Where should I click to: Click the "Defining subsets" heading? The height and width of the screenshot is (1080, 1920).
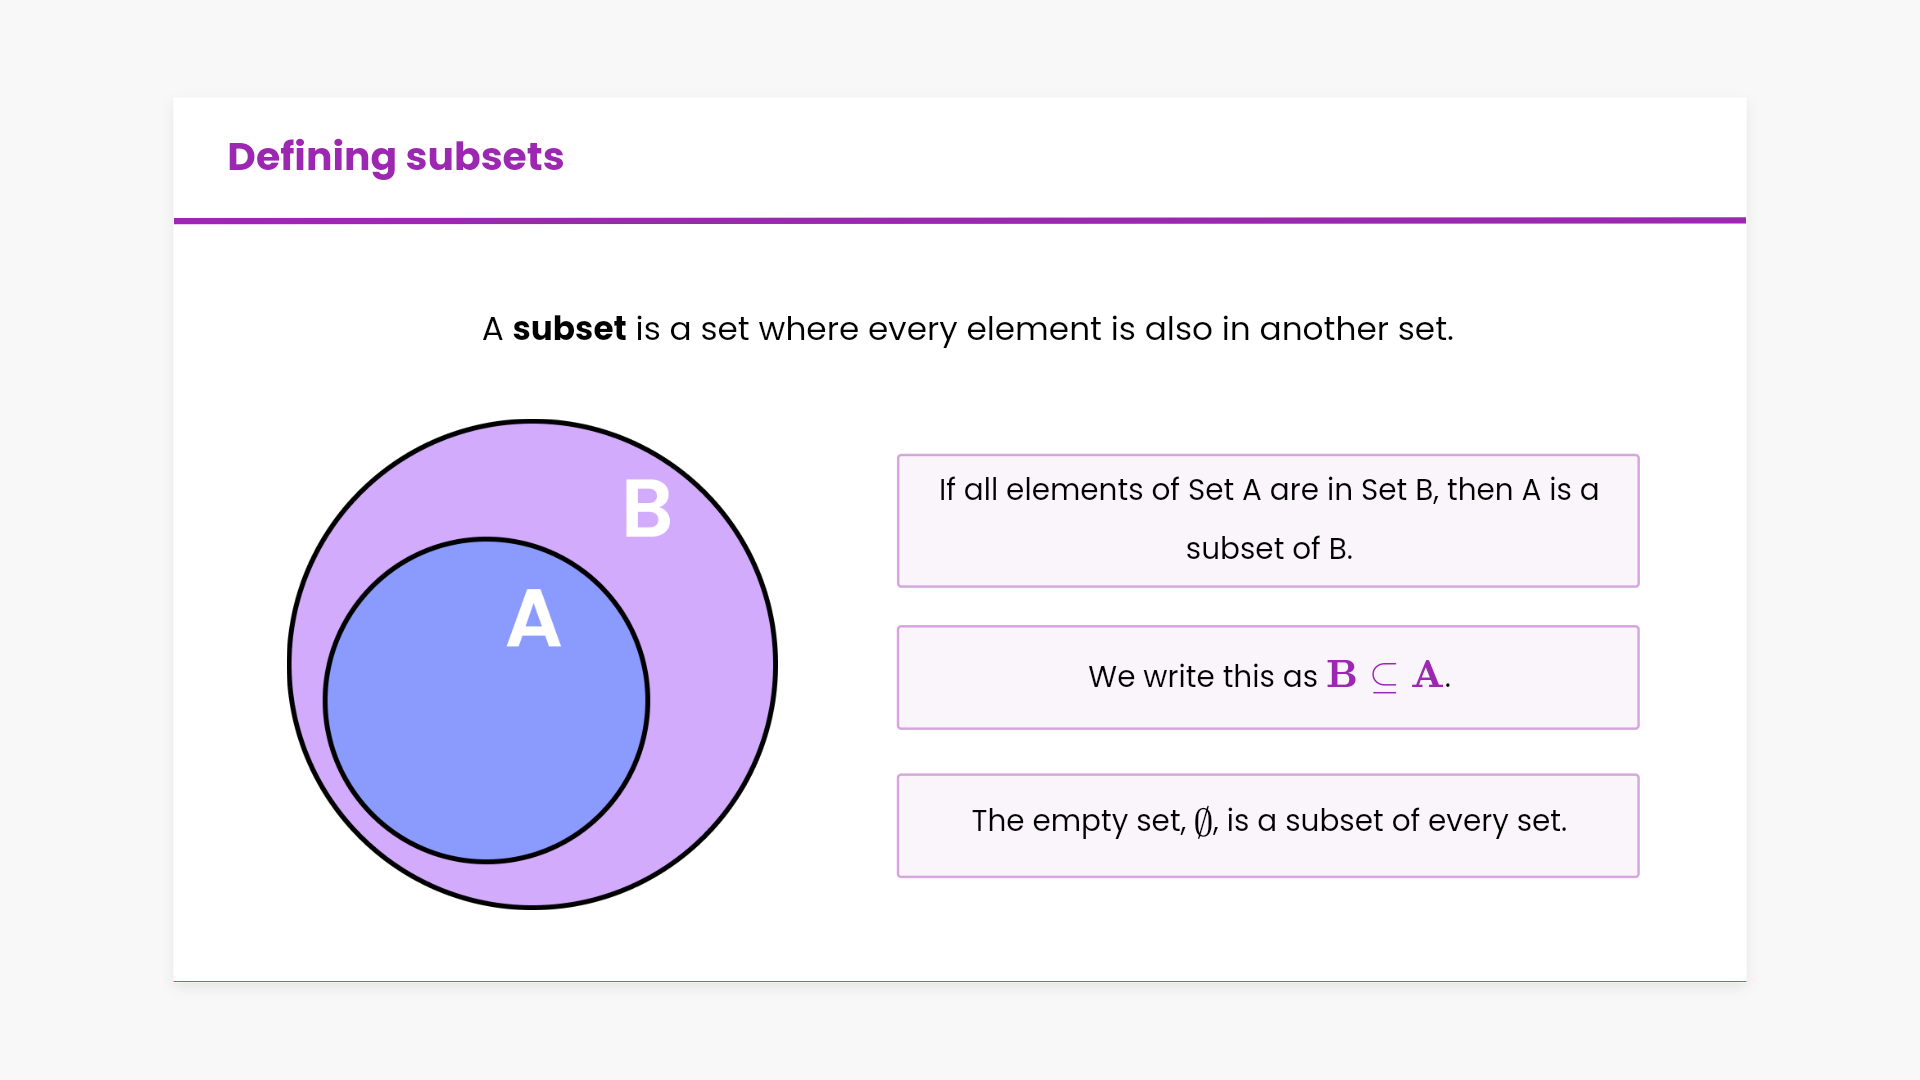(x=395, y=157)
